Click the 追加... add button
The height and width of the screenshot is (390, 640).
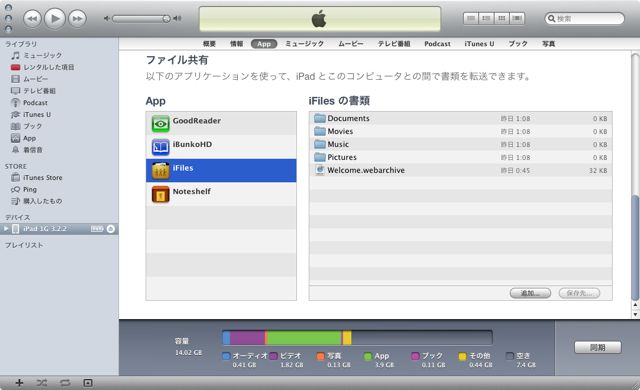pyautogui.click(x=530, y=293)
